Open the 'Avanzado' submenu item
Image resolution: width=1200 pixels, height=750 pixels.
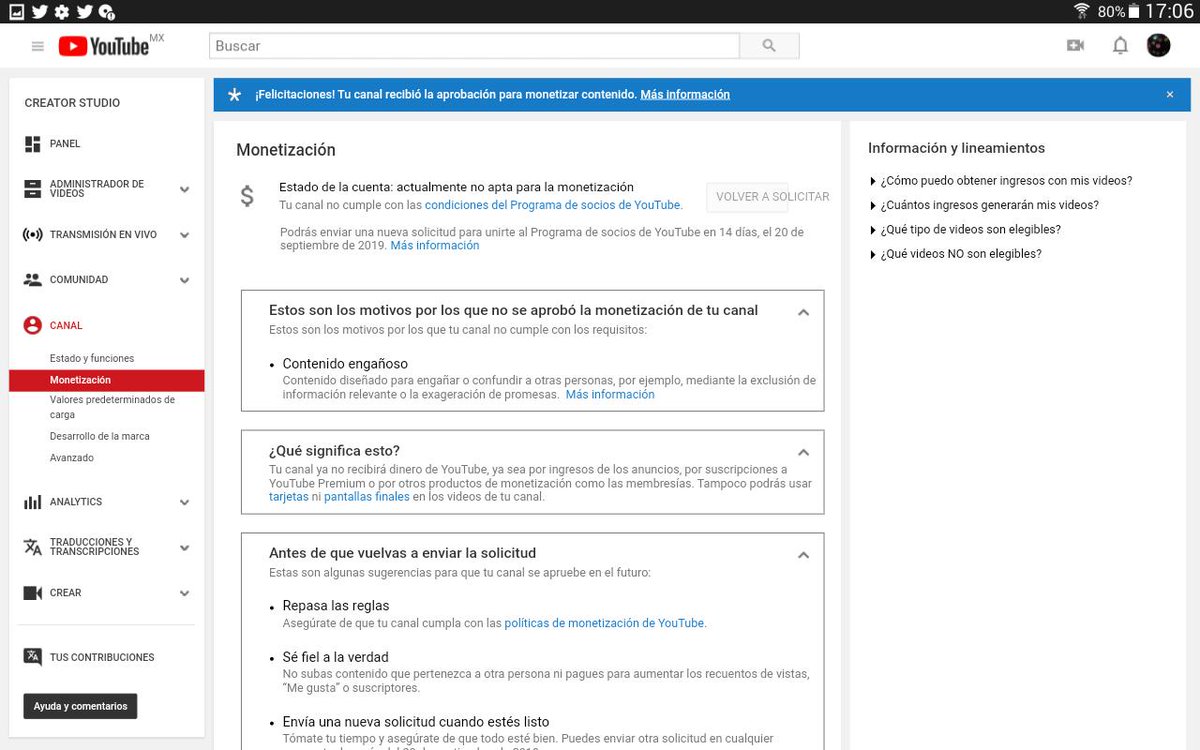pos(72,458)
